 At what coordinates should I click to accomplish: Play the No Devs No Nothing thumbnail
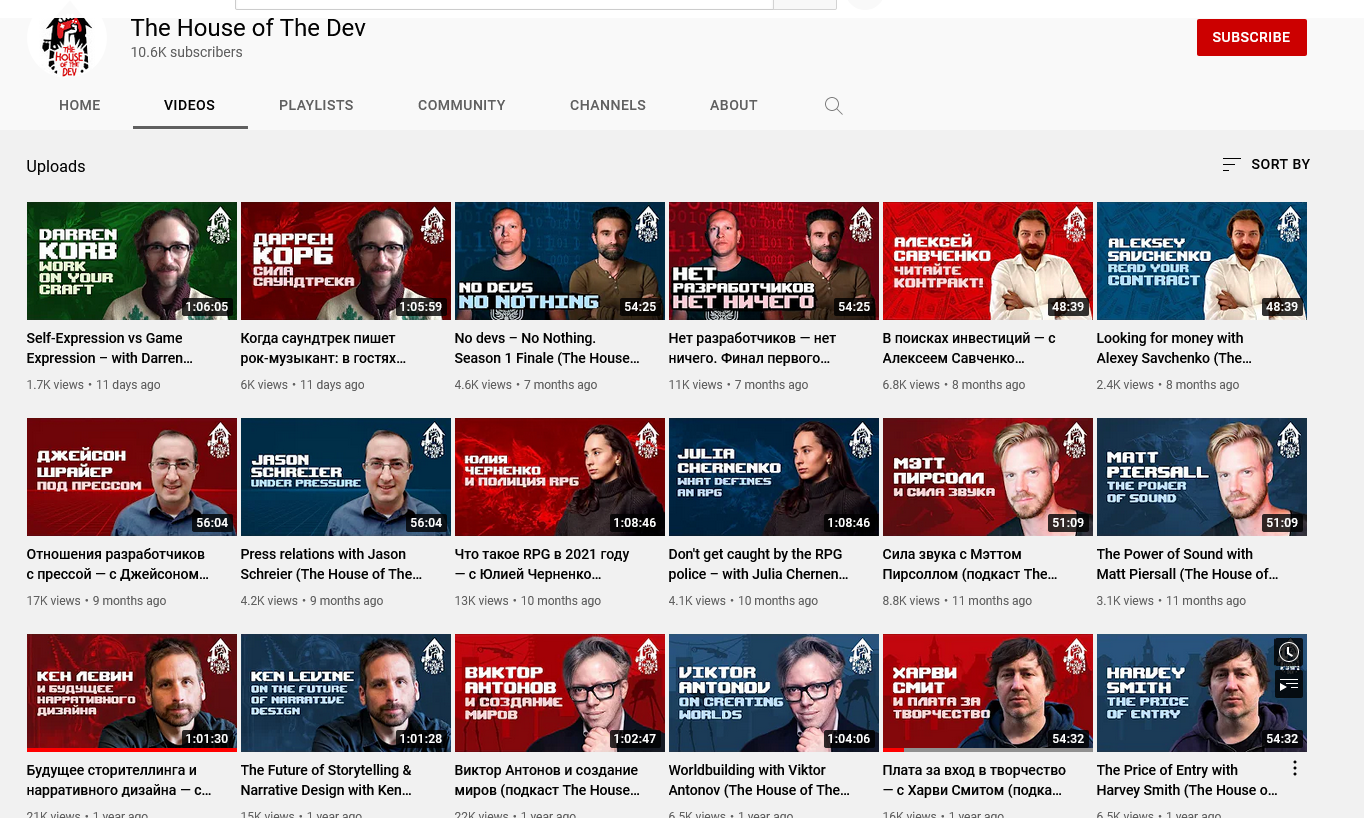560,261
